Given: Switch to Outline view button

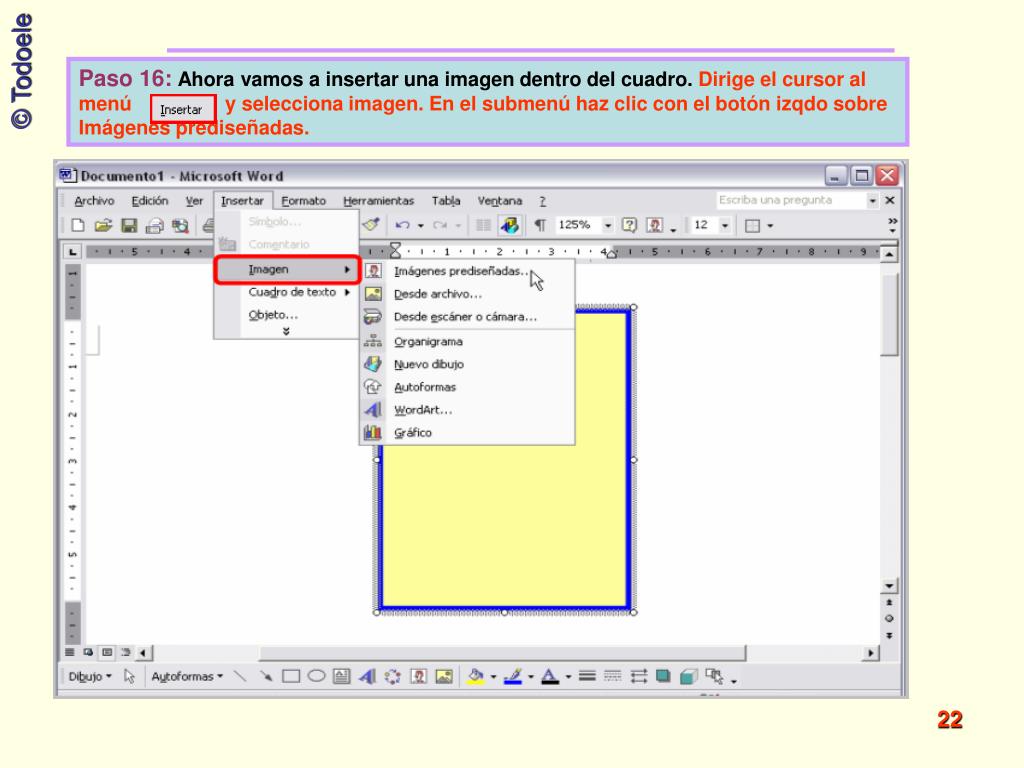Looking at the screenshot, I should coord(125,652).
